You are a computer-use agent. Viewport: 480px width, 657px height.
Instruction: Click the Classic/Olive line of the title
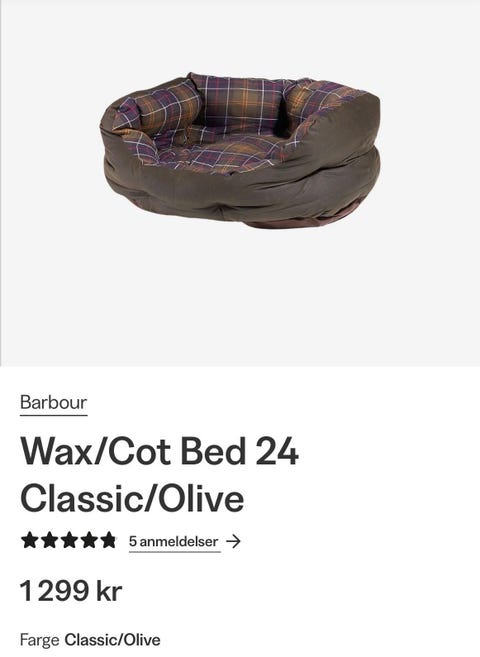pos(132,499)
